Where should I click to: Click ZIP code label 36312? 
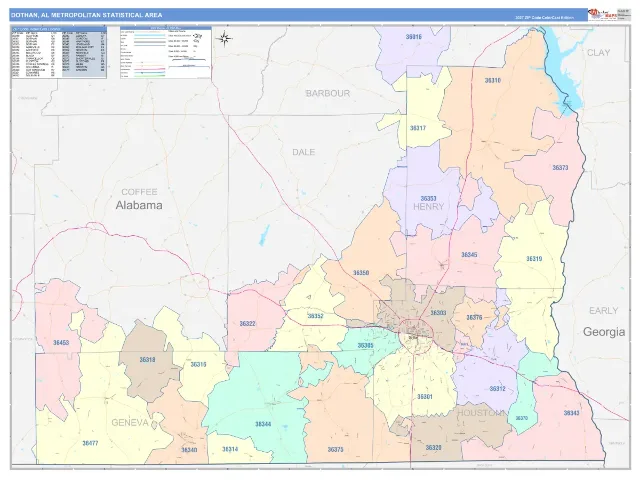click(x=497, y=389)
